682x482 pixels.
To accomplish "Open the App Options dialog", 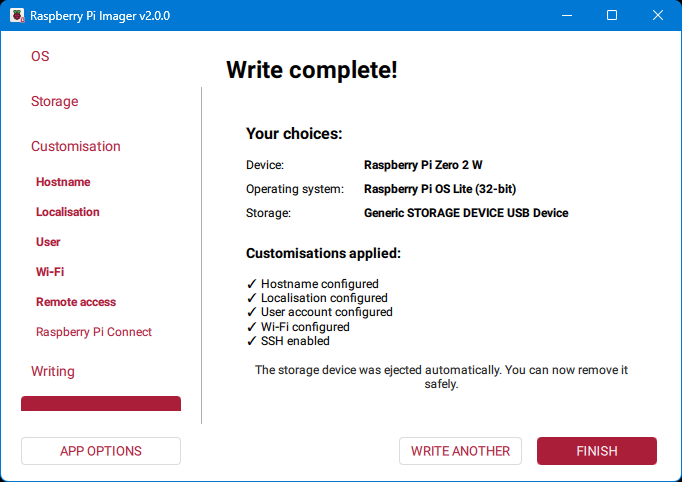I will [101, 451].
